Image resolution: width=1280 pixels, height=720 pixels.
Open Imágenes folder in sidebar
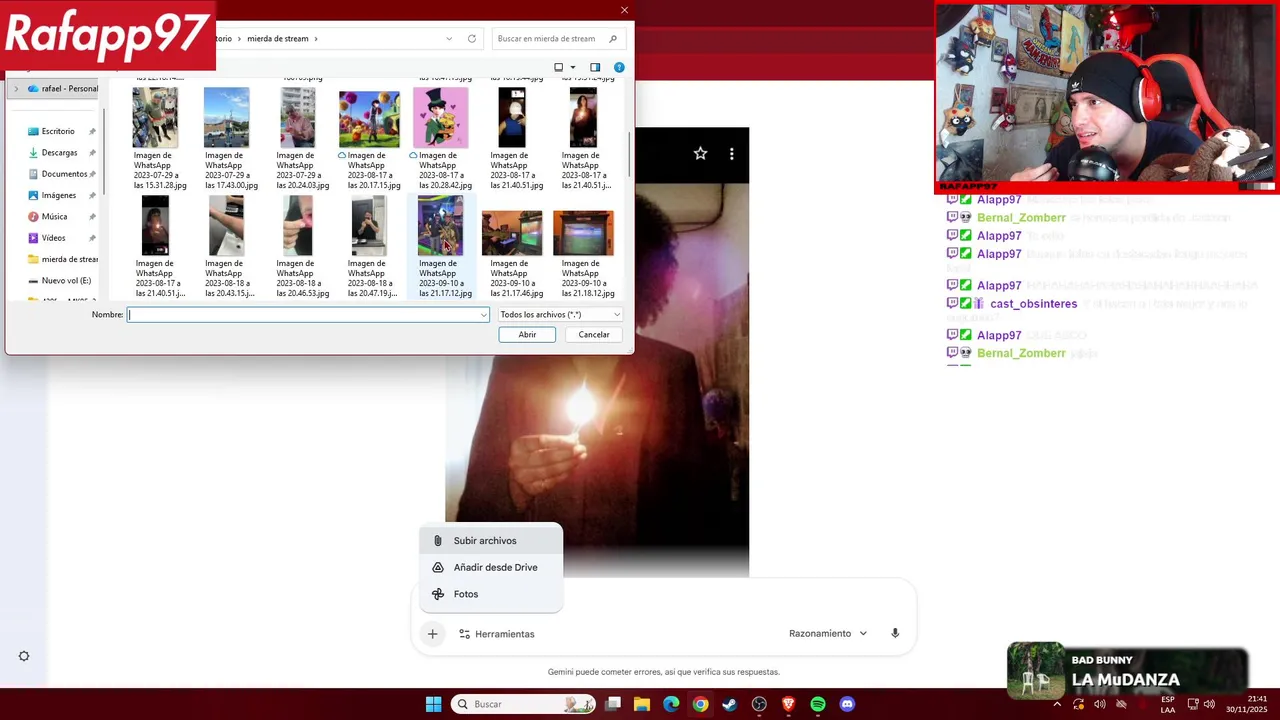pos(58,195)
